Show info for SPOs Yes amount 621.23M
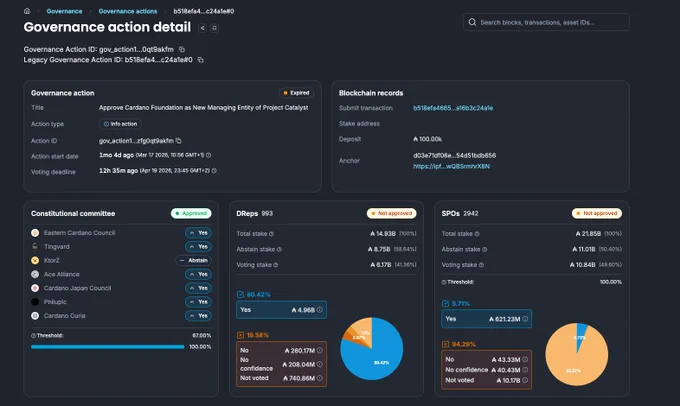This screenshot has width=680, height=406. (x=525, y=319)
